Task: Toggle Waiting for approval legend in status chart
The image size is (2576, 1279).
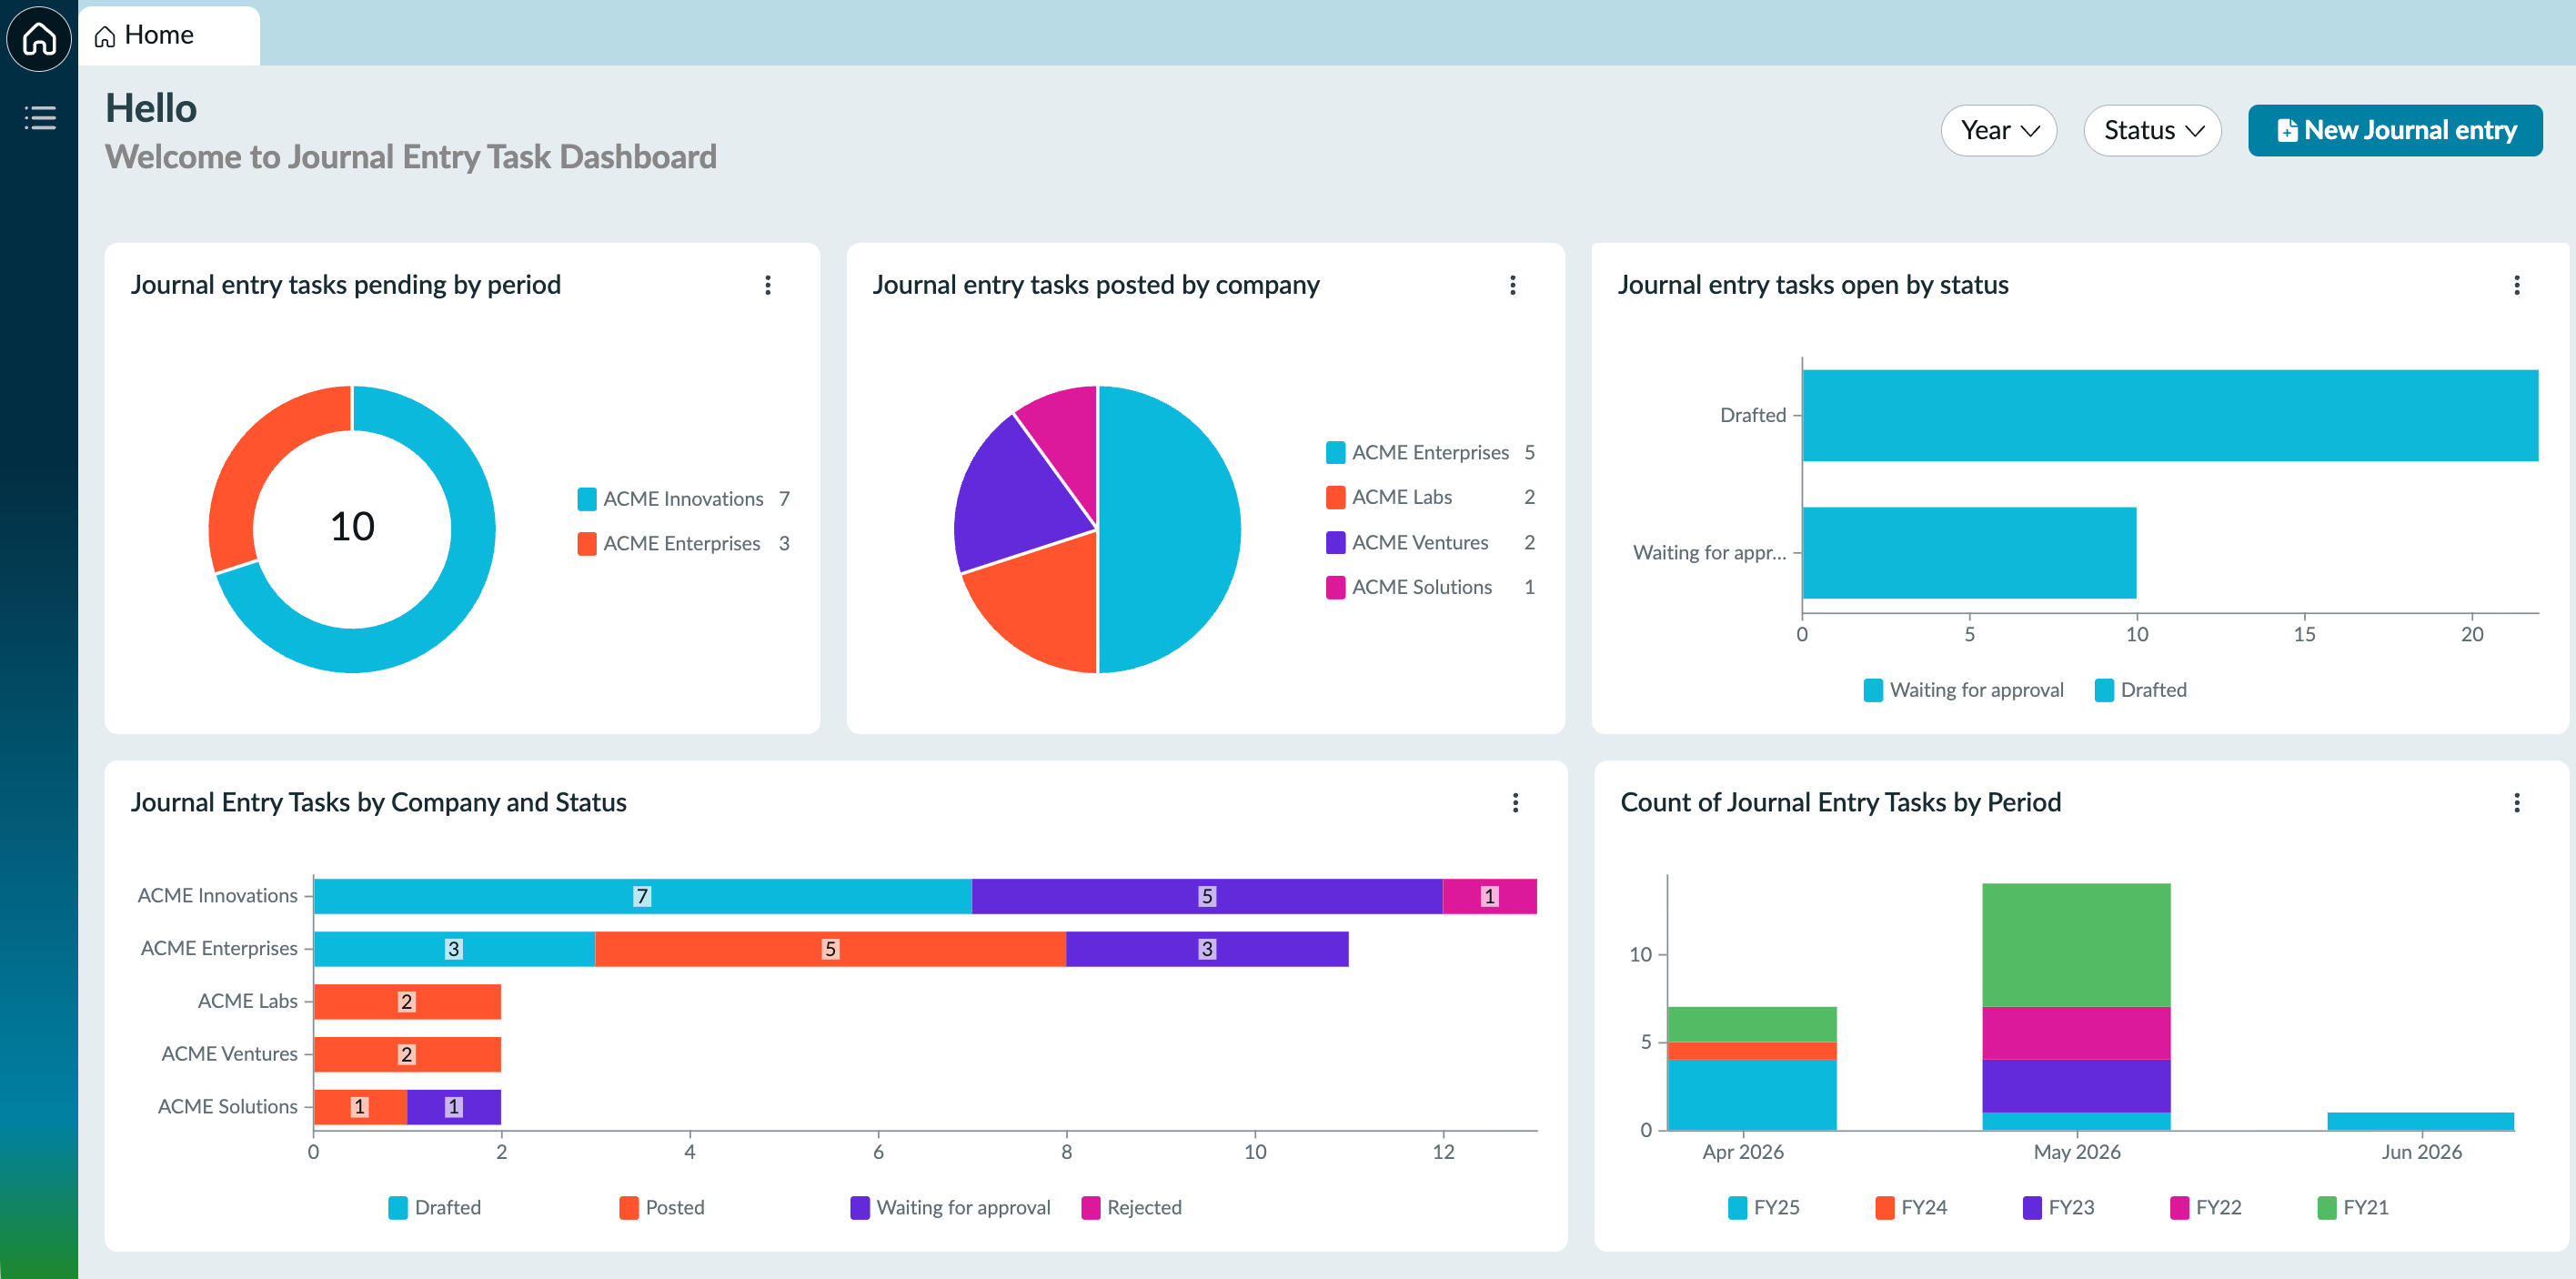Action: (1964, 690)
